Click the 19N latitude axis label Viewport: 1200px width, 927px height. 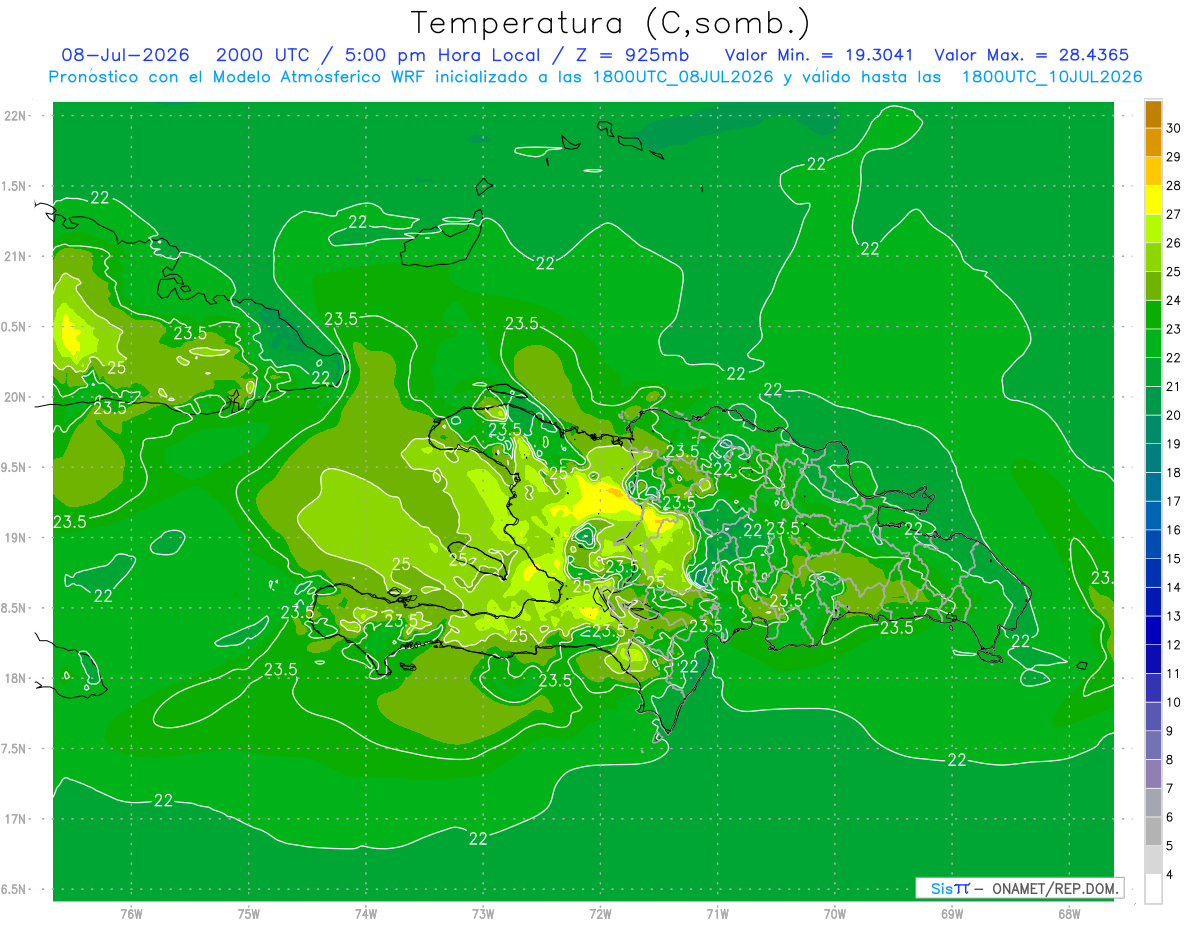point(17,538)
